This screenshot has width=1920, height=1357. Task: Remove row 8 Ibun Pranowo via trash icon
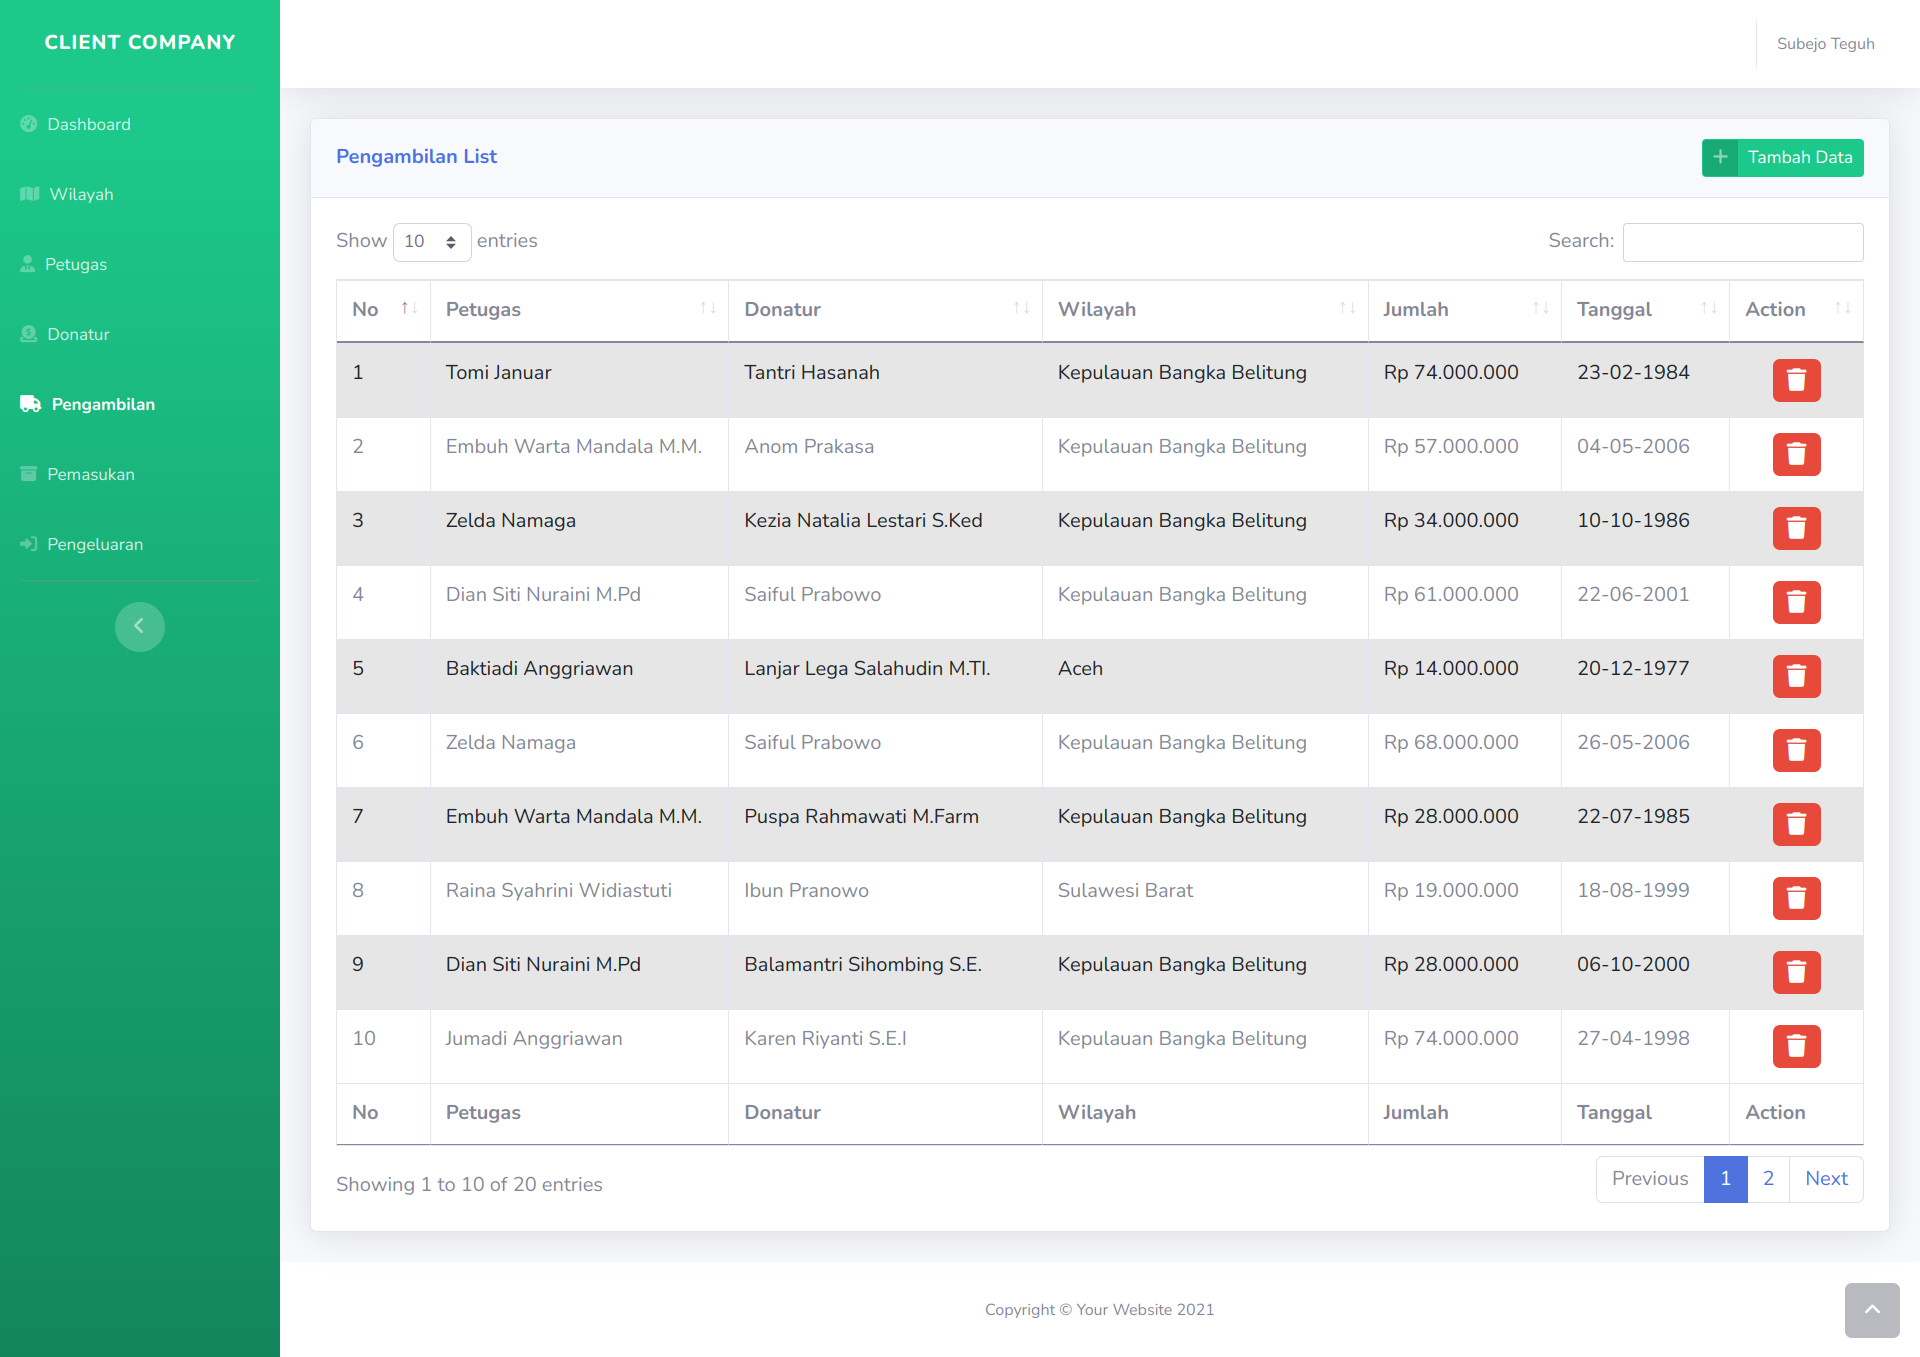coord(1796,898)
